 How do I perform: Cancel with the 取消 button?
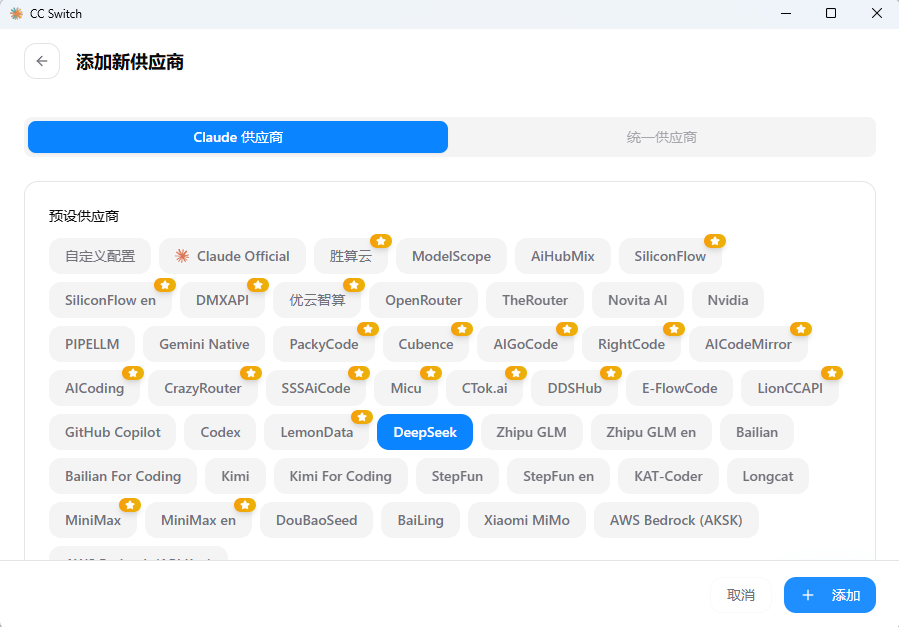(x=740, y=595)
